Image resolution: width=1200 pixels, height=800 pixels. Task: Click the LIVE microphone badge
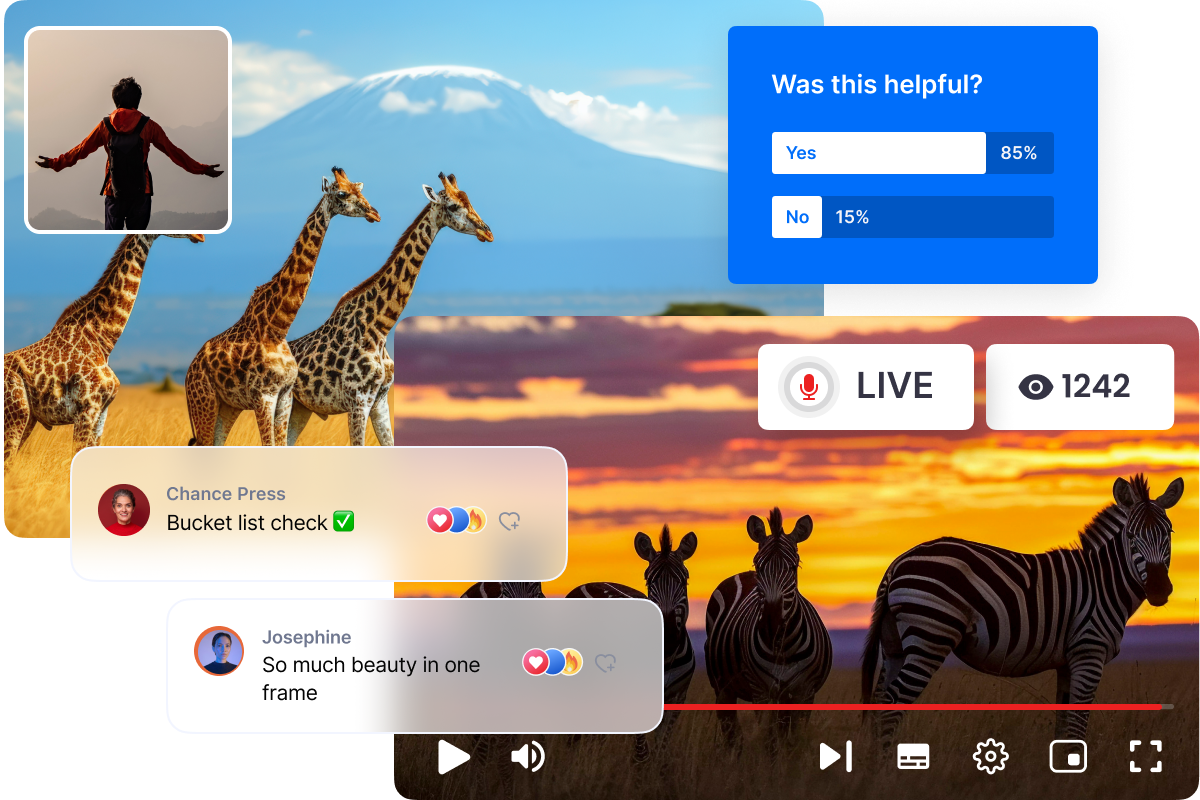pos(866,387)
